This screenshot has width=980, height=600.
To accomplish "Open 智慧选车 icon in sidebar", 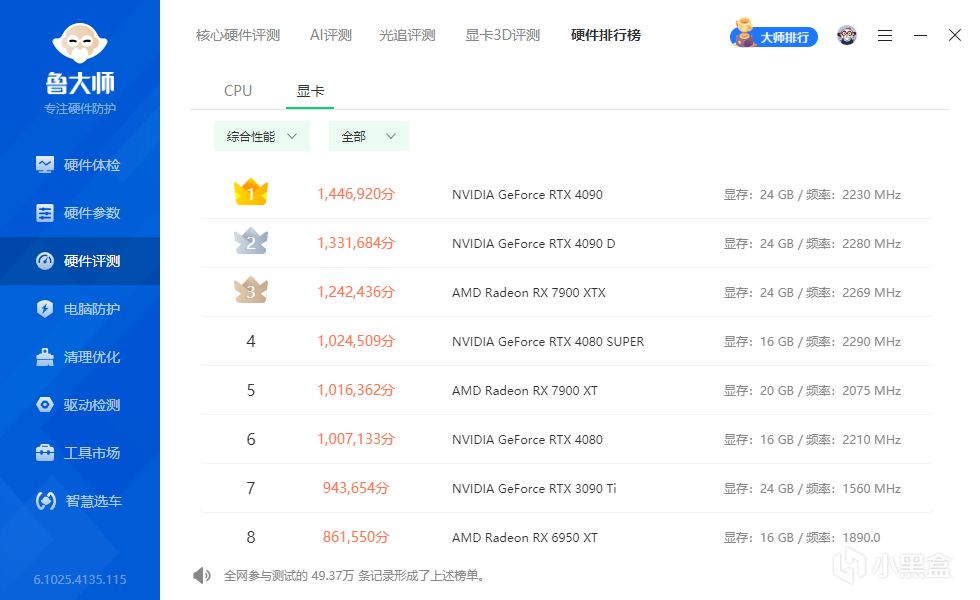I will pos(46,501).
